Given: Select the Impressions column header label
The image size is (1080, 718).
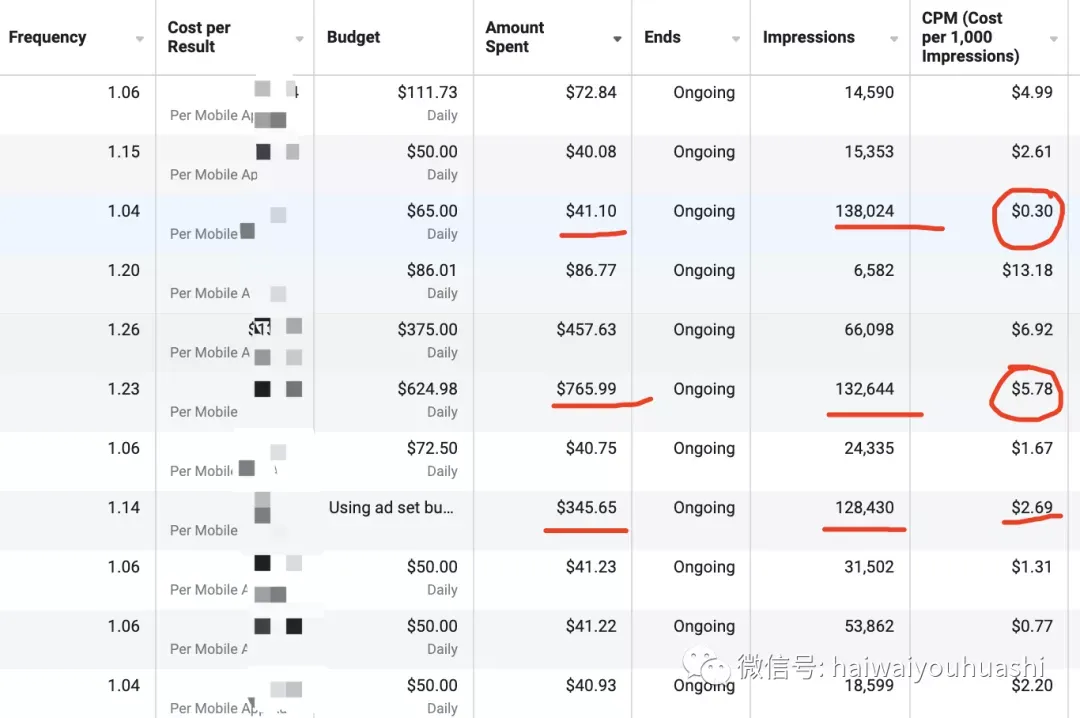Looking at the screenshot, I should click(x=809, y=37).
